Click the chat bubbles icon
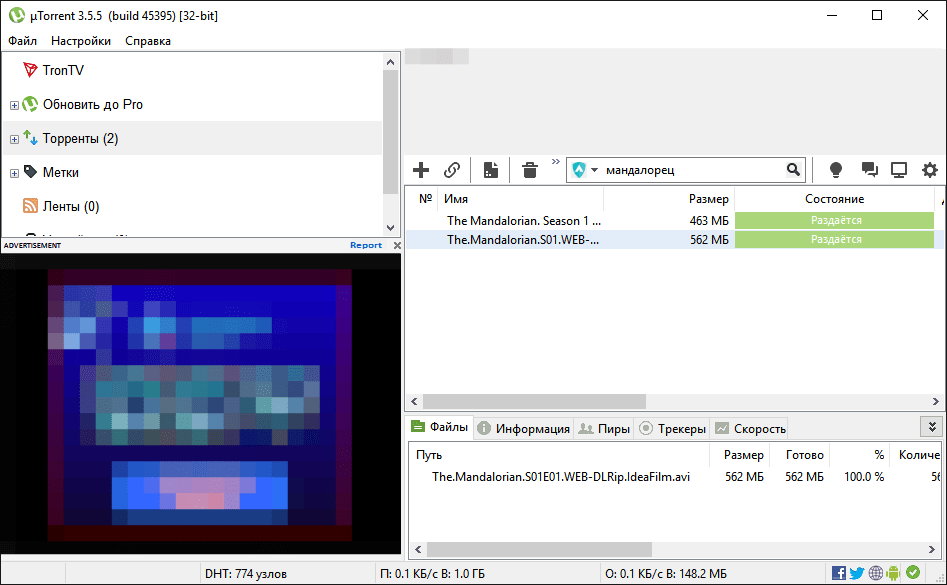947x585 pixels. pyautogui.click(x=869, y=170)
